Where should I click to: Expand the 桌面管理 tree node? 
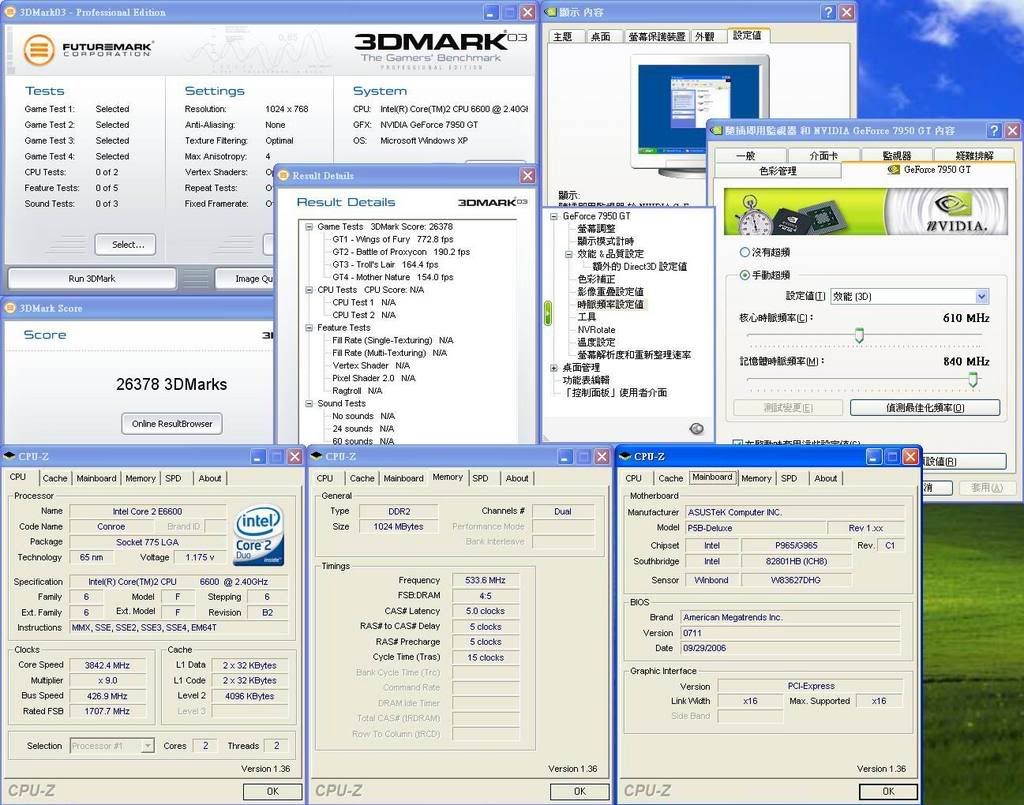(x=554, y=368)
